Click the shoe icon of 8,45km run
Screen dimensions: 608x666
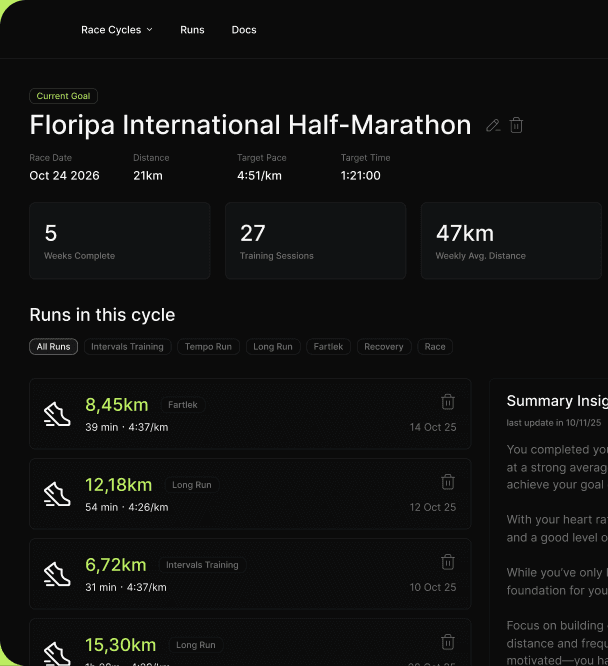tap(57, 414)
